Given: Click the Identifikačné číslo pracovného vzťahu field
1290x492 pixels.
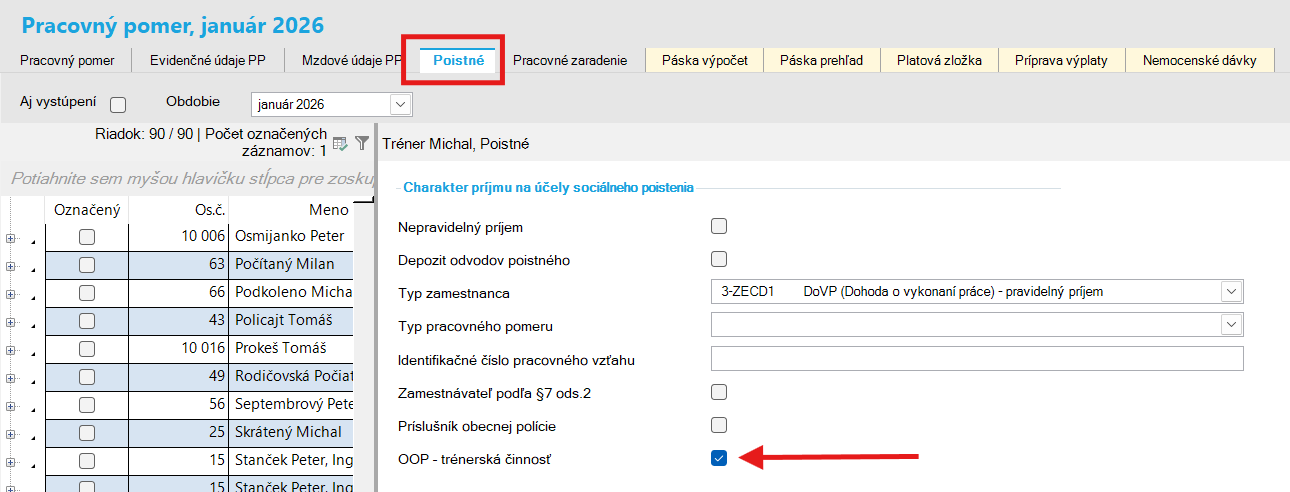Looking at the screenshot, I should pos(976,359).
